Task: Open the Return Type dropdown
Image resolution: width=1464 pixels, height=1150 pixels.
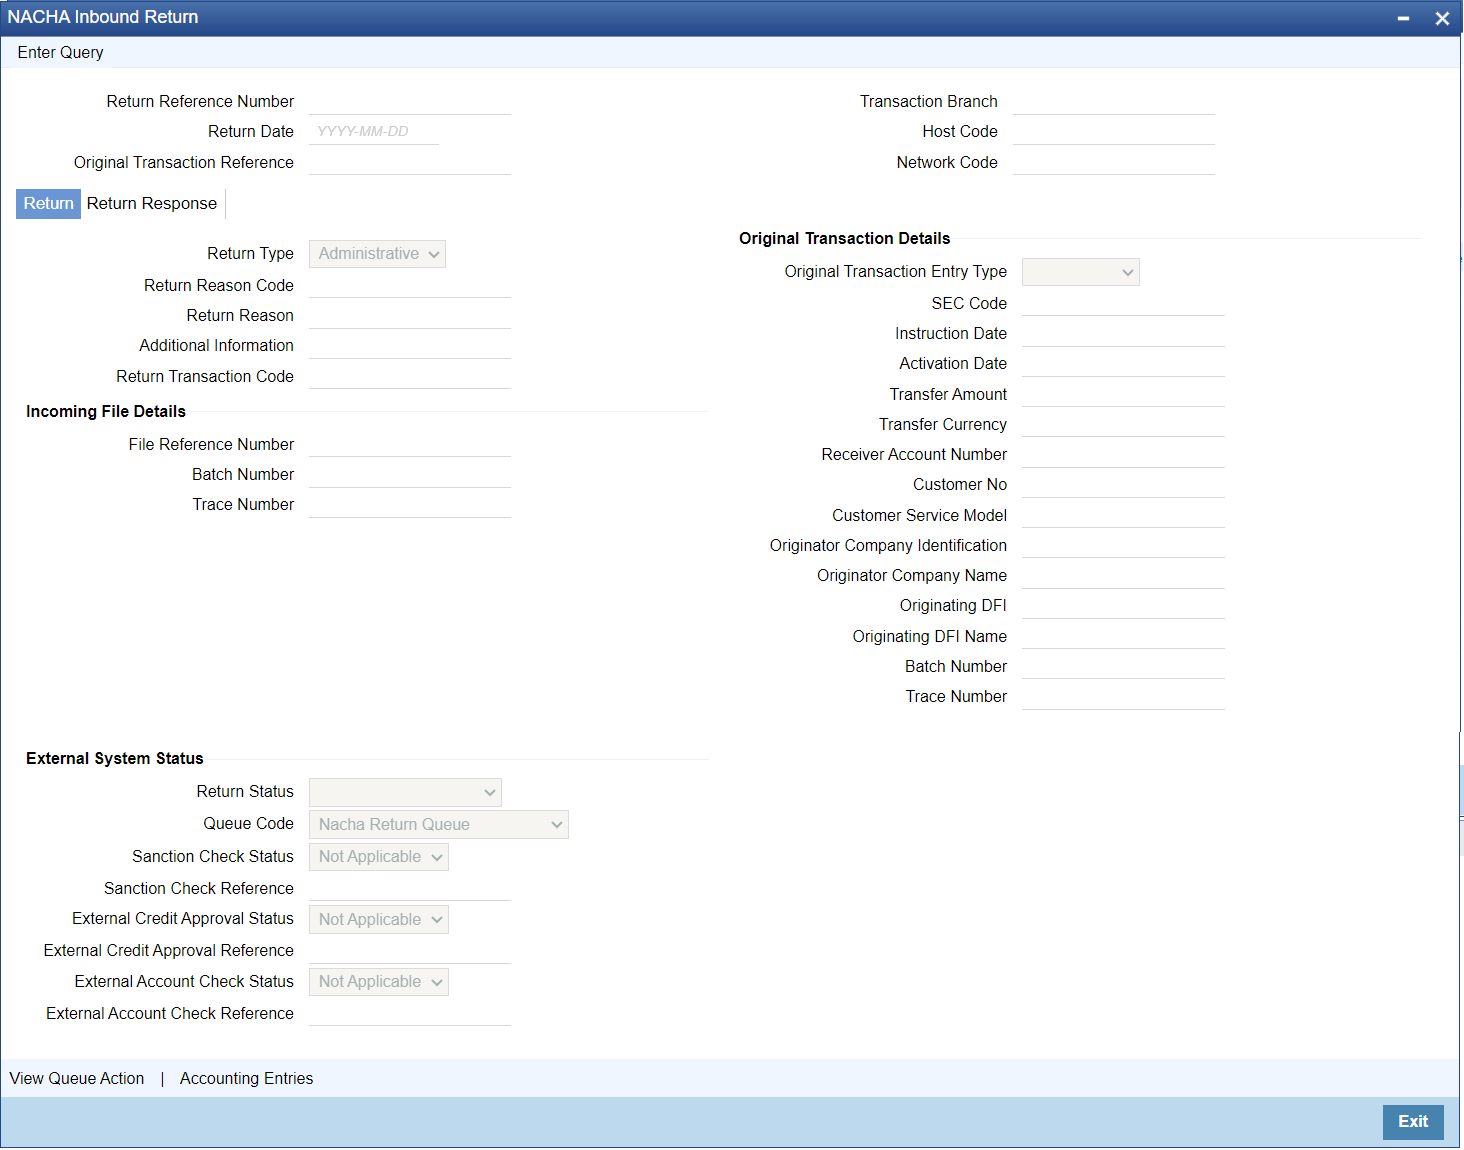Action: 377,254
